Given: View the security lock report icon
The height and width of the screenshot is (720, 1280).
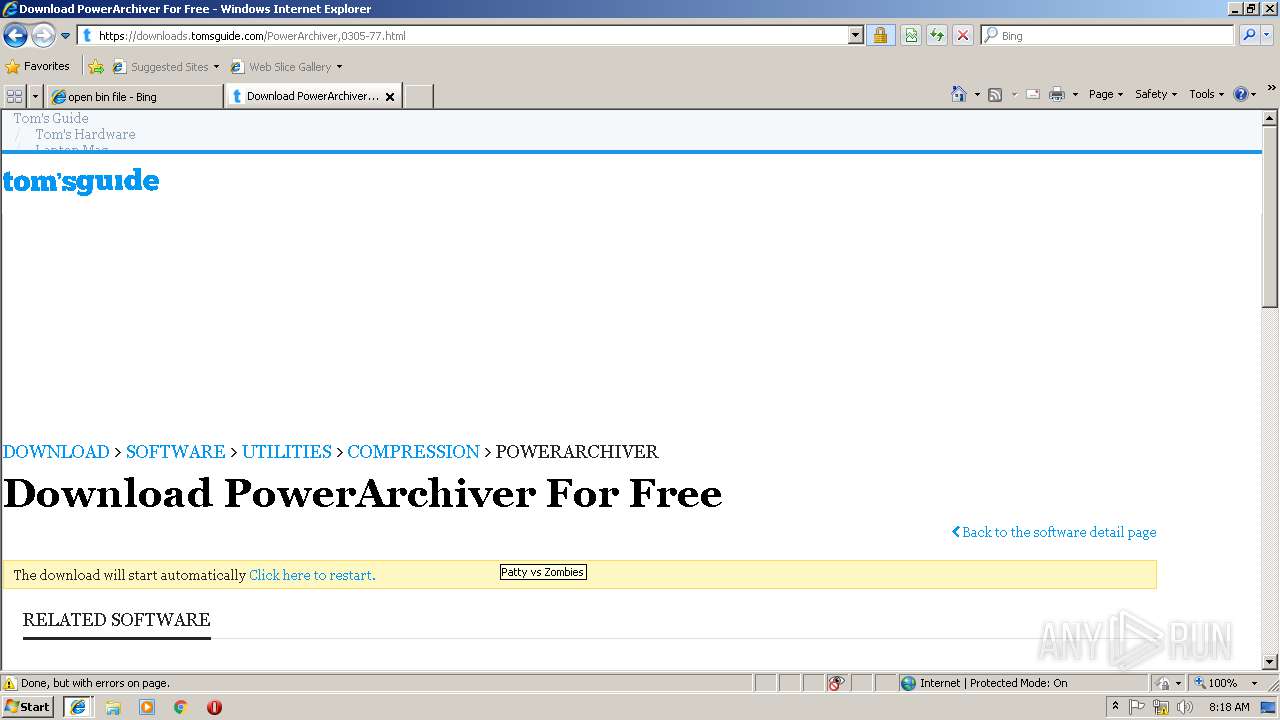Looking at the screenshot, I should [880, 36].
